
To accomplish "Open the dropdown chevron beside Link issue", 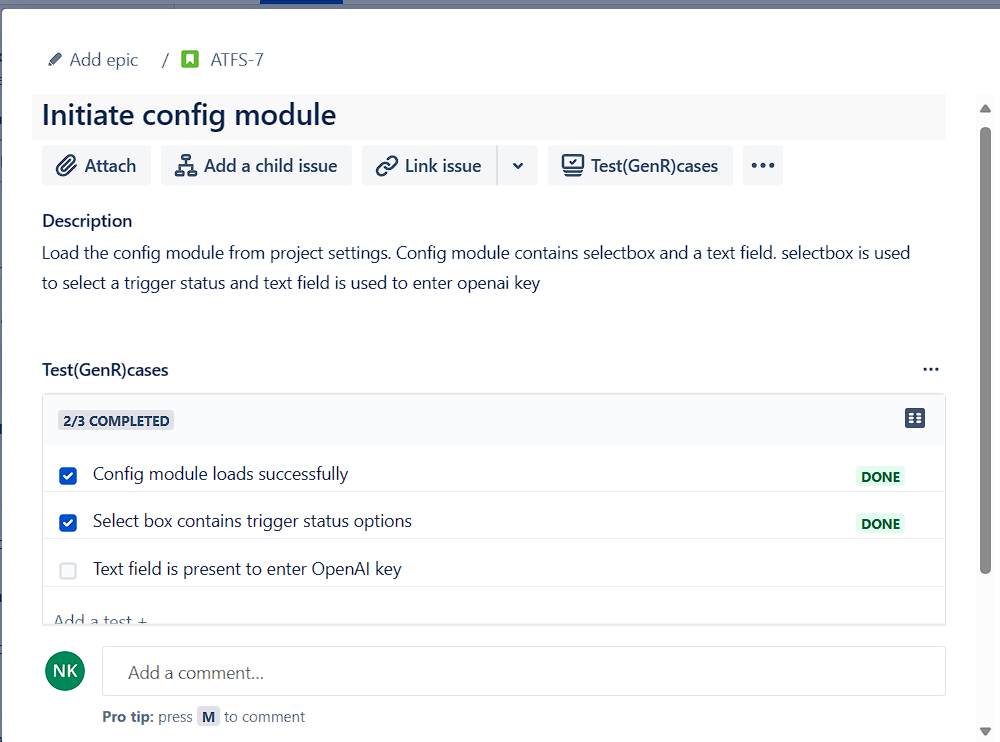I will (x=518, y=165).
